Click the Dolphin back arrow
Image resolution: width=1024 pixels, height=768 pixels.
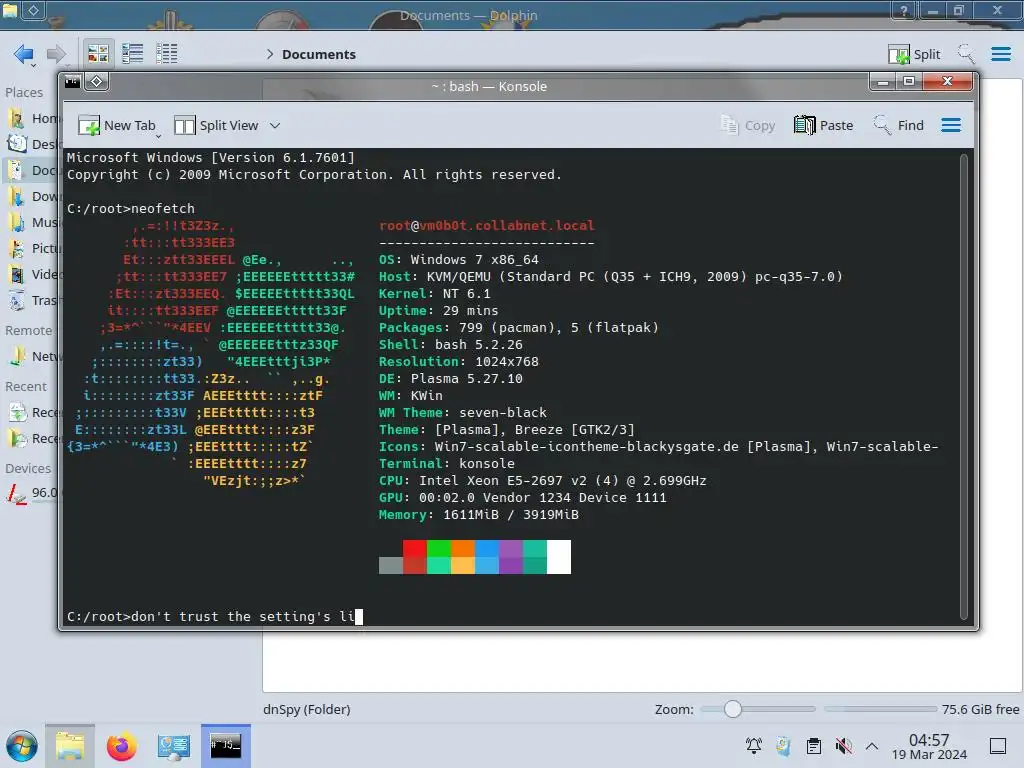(24, 54)
